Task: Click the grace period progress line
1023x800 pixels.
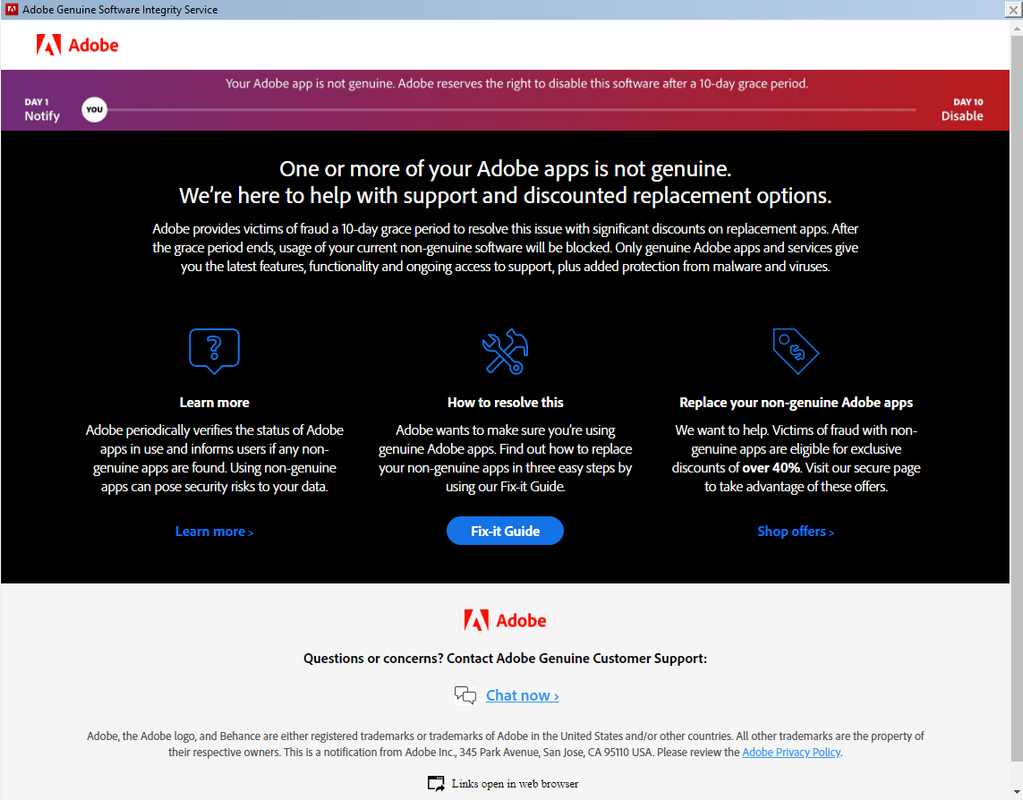Action: (512, 110)
